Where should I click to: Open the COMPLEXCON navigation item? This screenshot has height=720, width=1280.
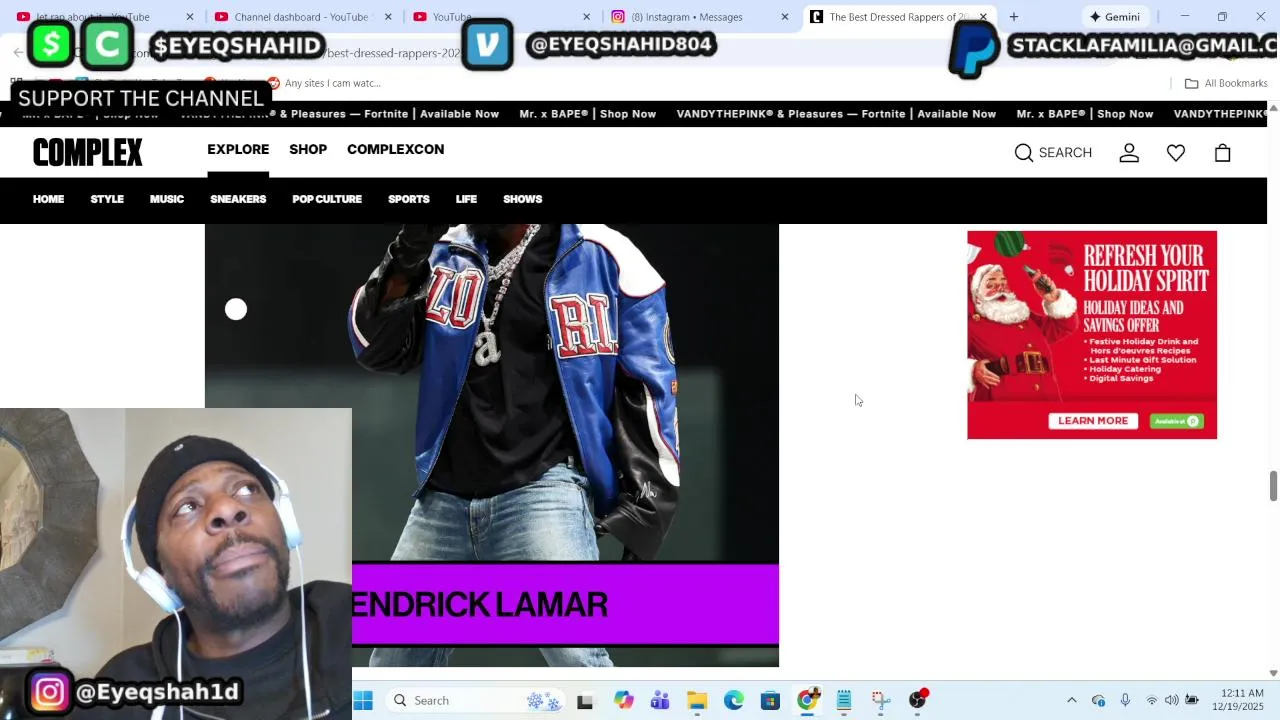[395, 149]
